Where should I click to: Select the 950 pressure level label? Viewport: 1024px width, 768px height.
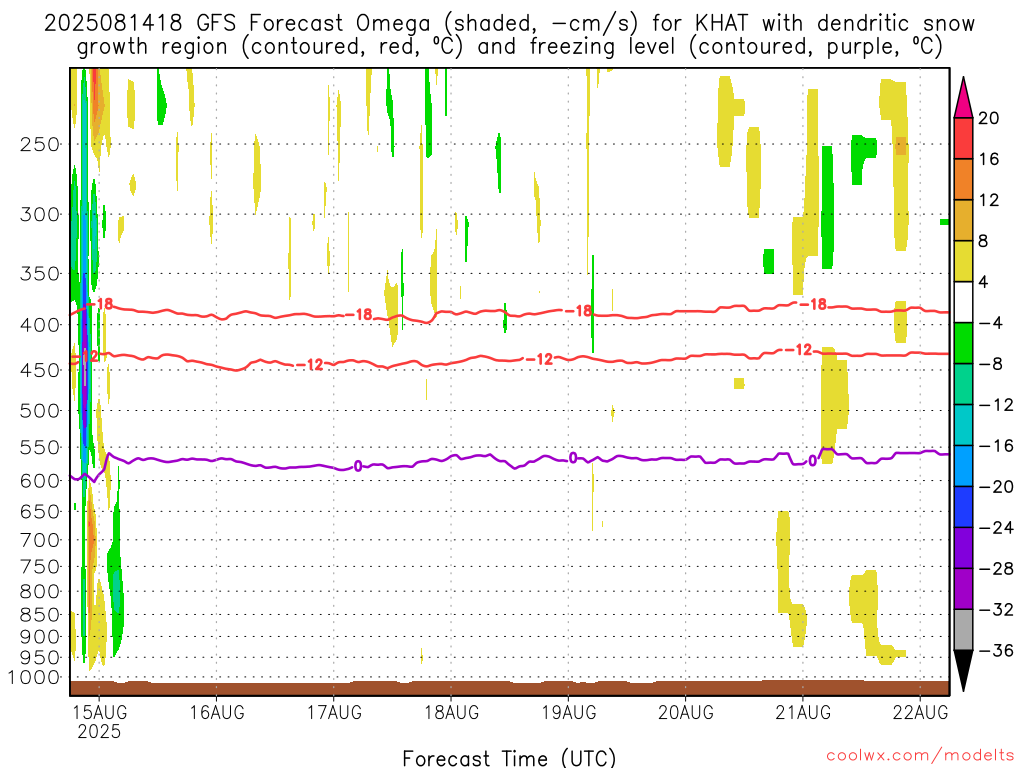40,658
